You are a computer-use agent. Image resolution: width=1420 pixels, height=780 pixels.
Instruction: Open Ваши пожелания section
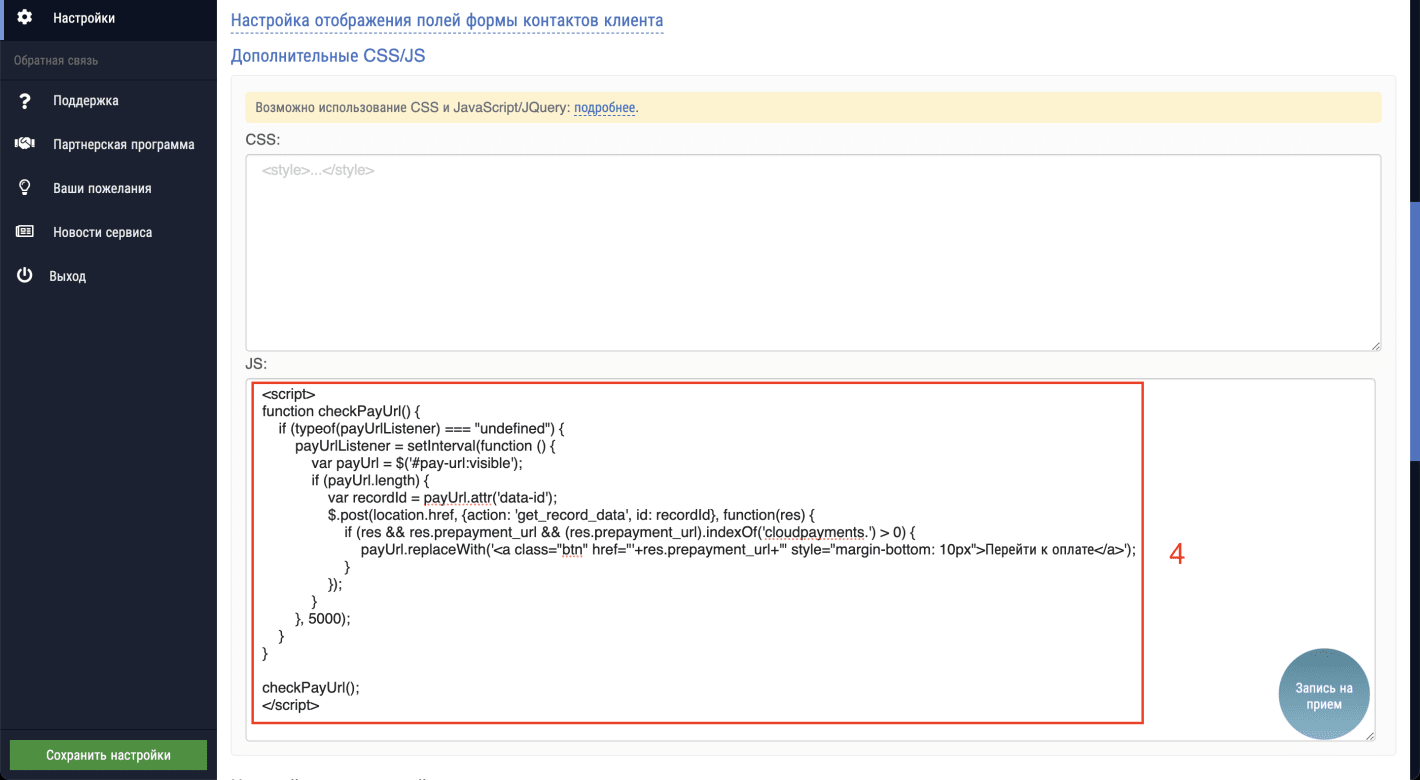(101, 187)
